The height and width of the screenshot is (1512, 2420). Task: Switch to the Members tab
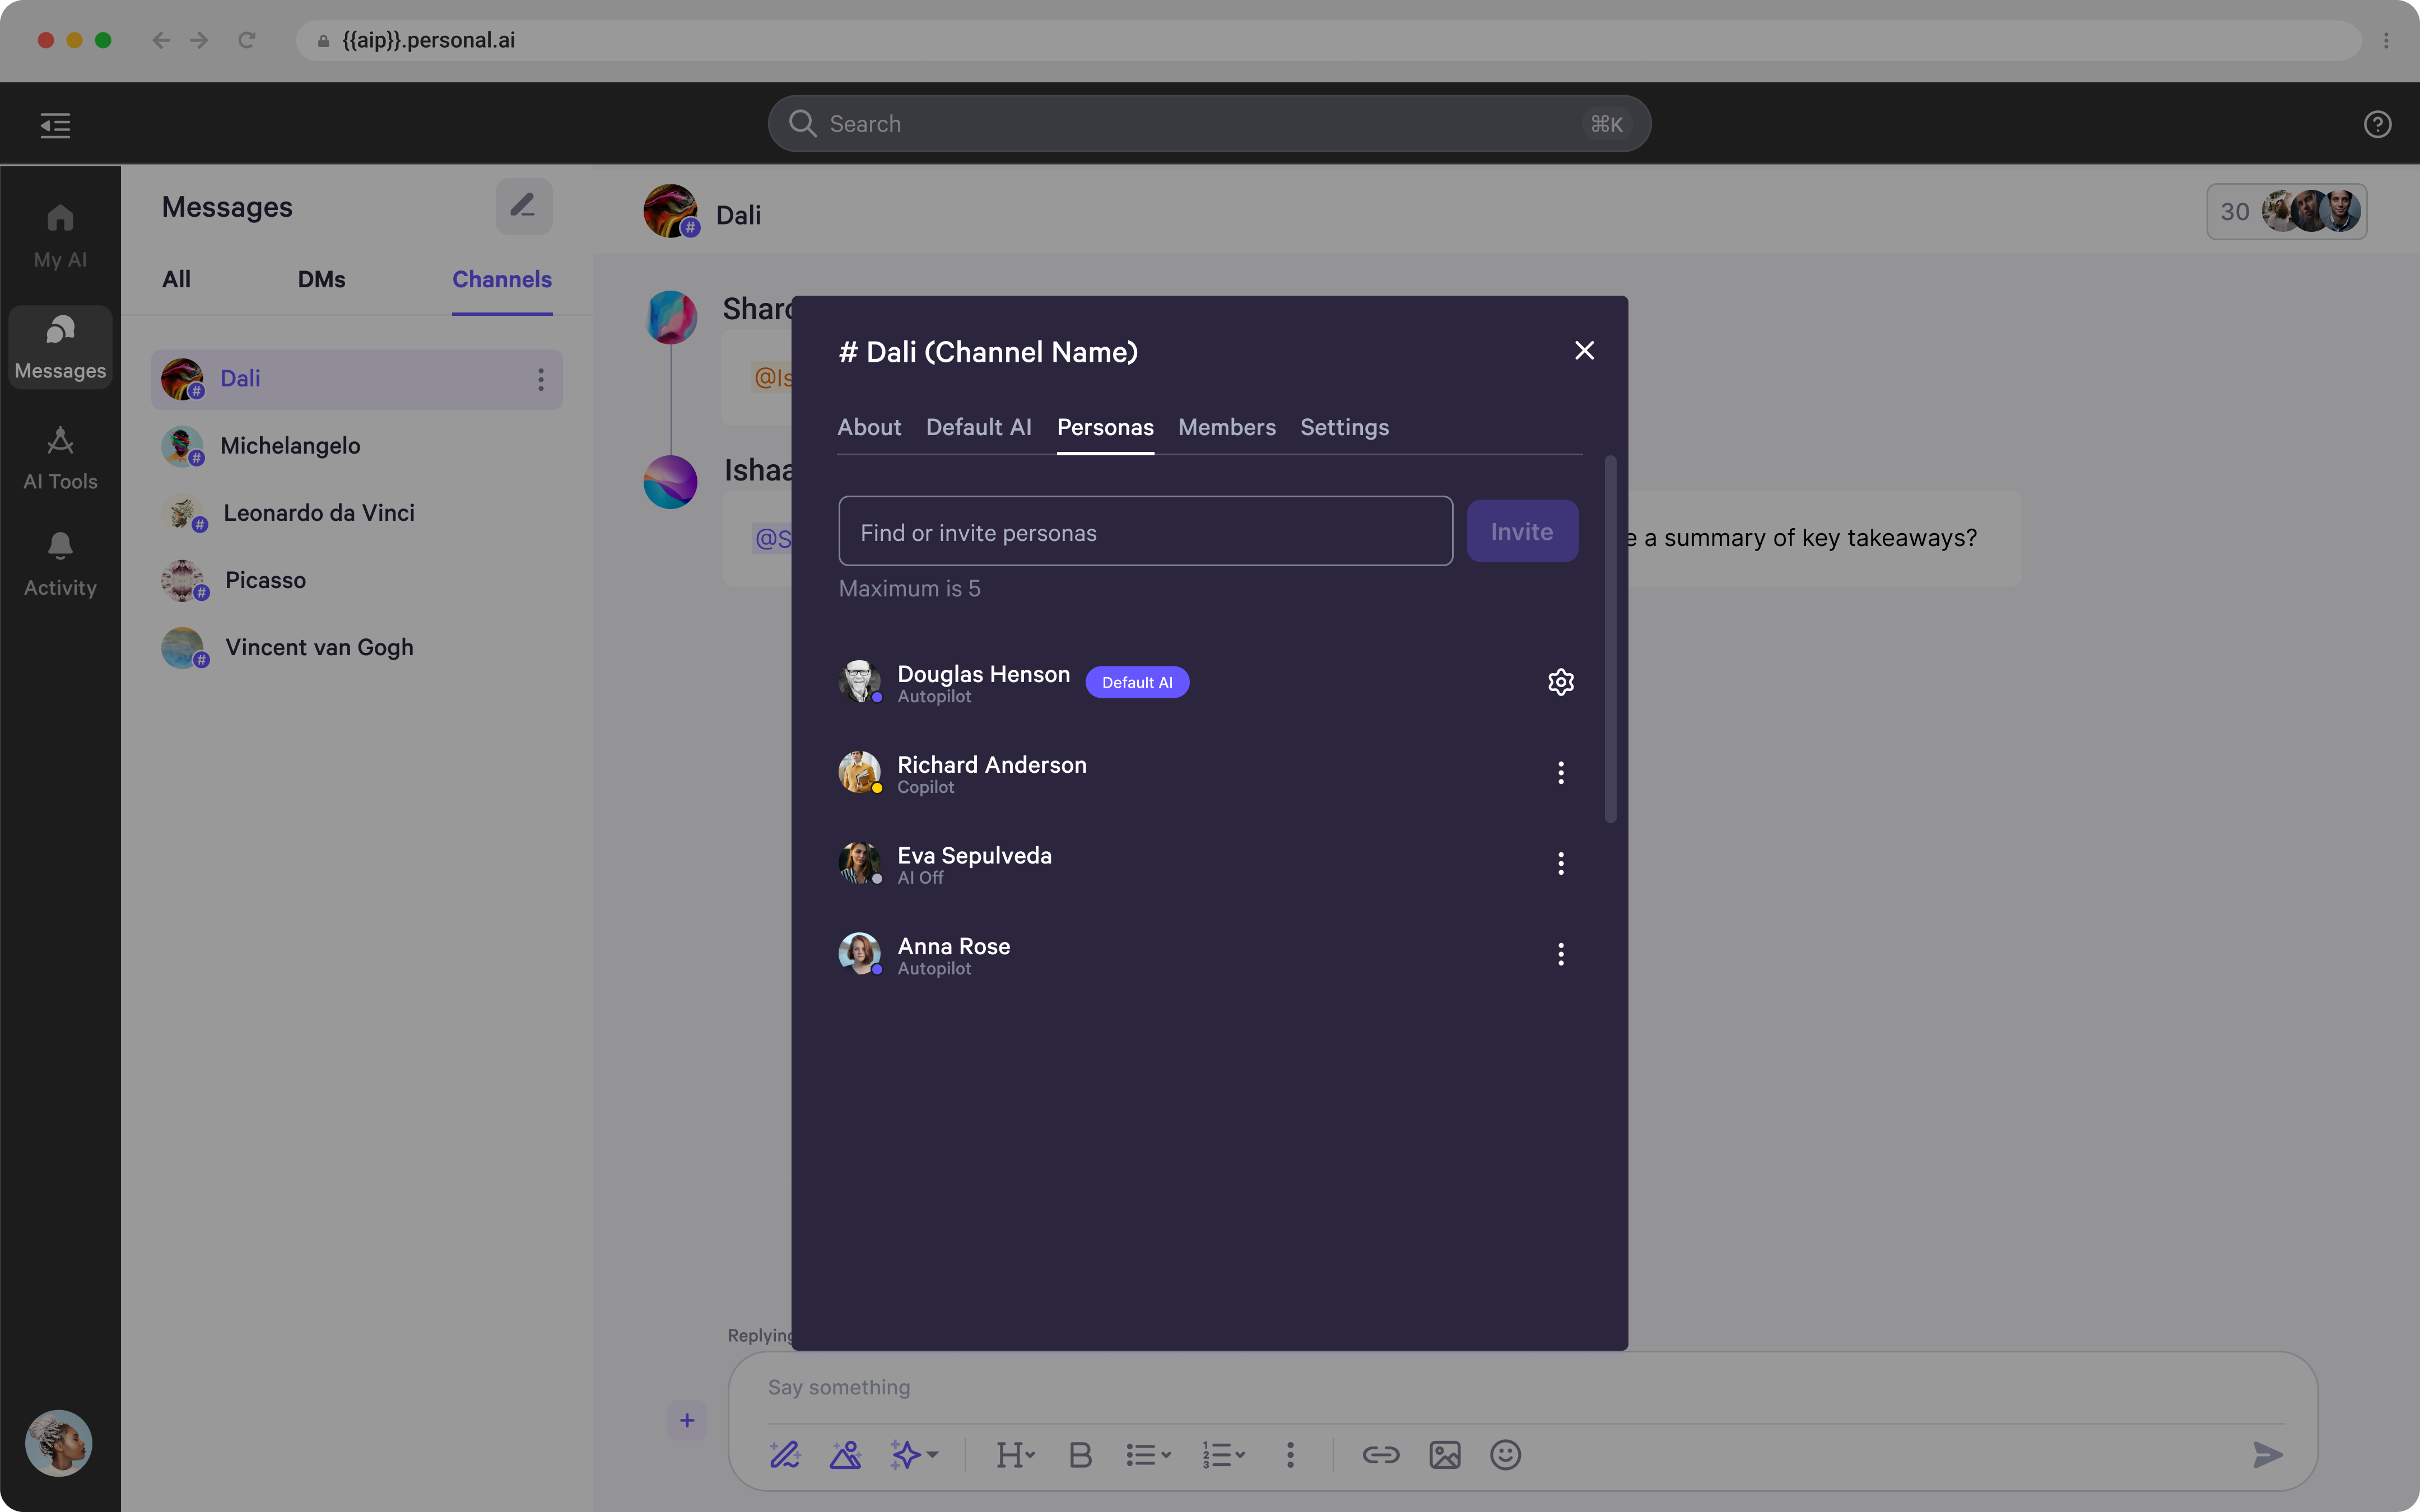coord(1226,428)
